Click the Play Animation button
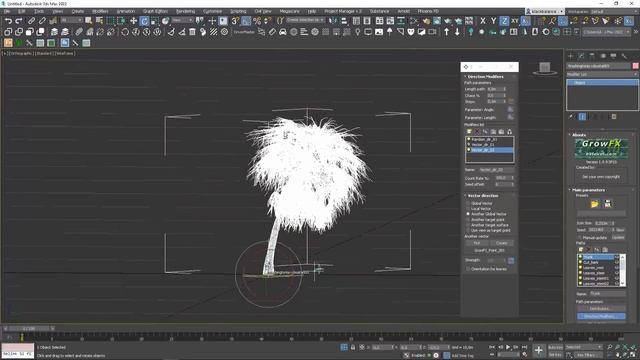Viewport: 640px width, 360px height. 508,347
